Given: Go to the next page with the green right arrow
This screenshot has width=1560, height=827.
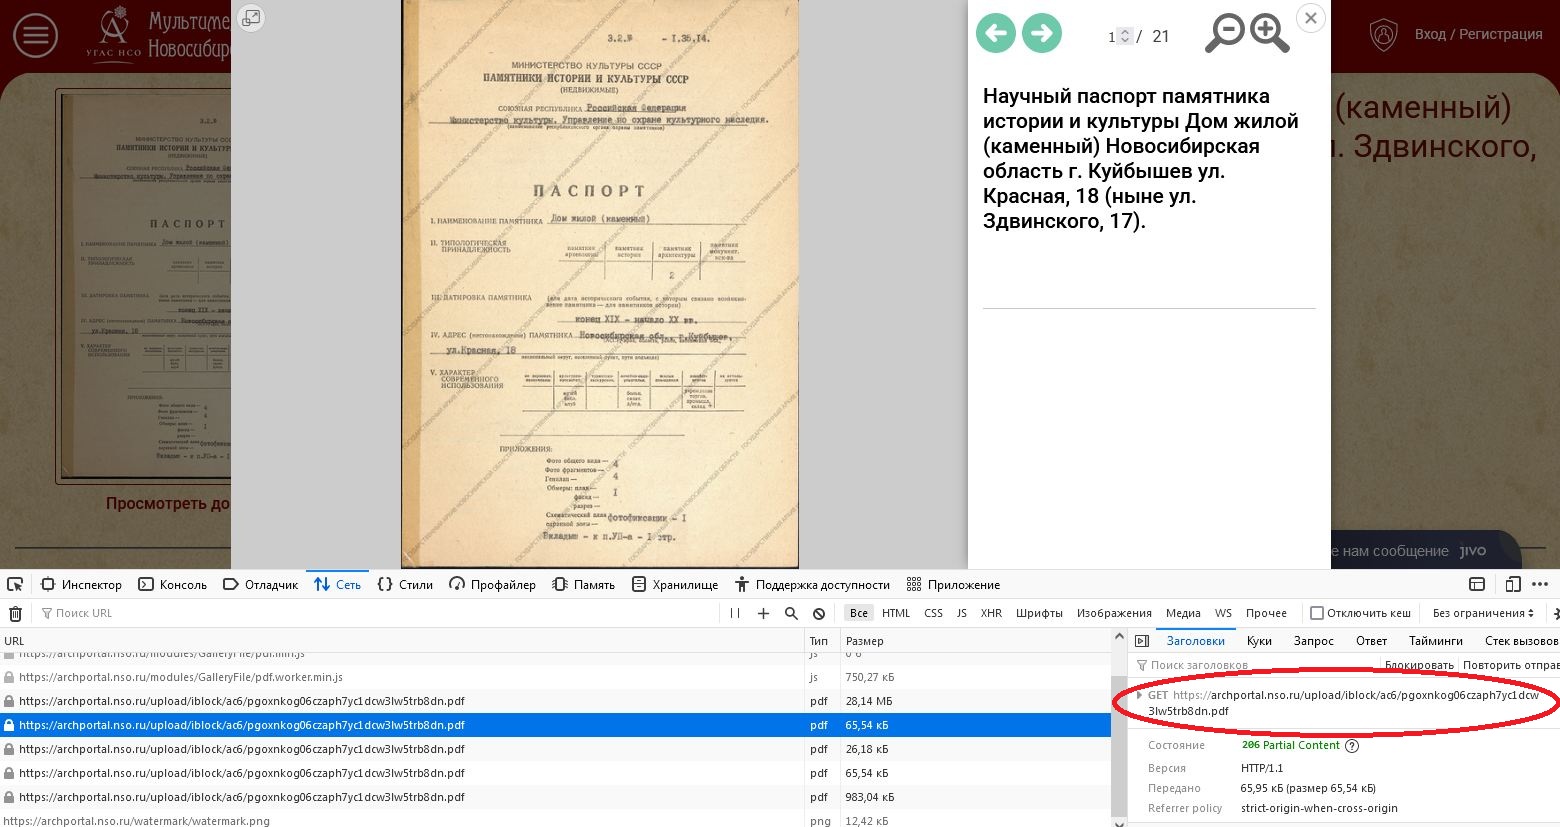Looking at the screenshot, I should [1041, 33].
